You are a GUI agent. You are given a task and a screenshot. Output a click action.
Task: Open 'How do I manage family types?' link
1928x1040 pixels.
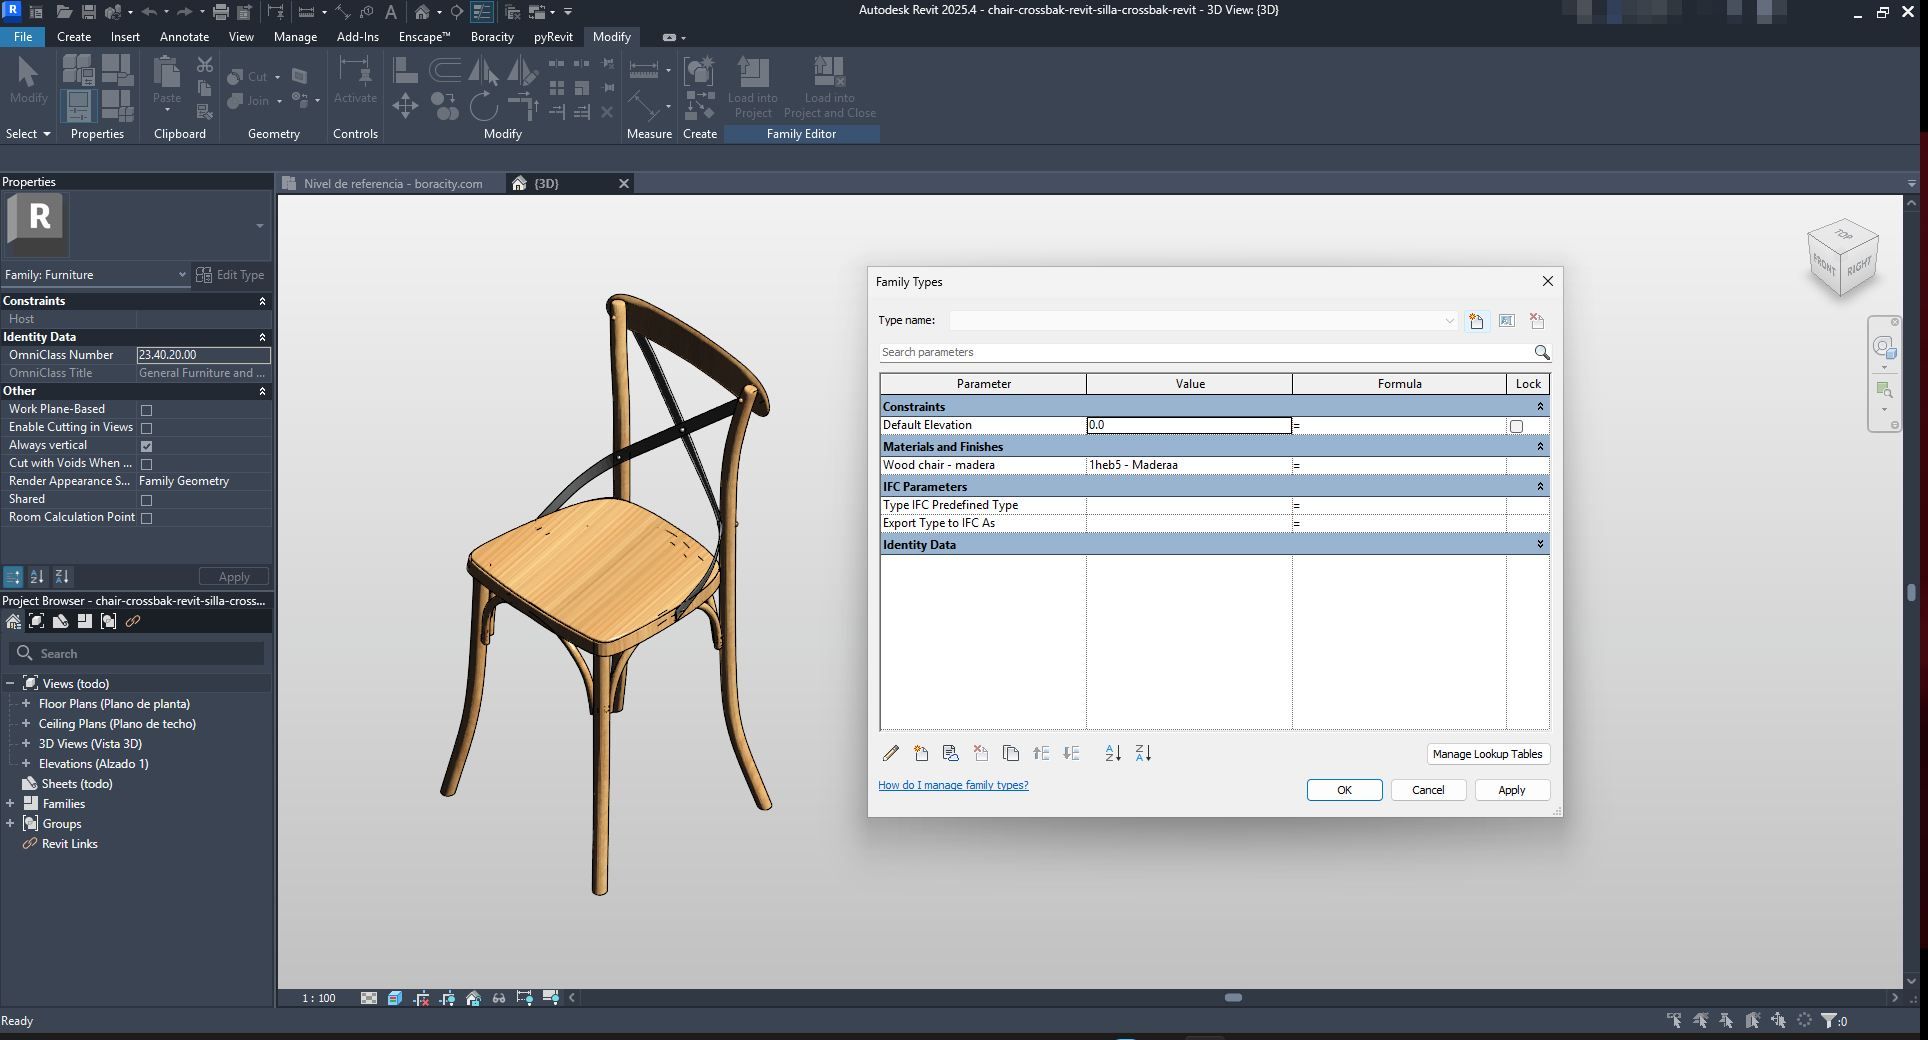click(x=953, y=785)
